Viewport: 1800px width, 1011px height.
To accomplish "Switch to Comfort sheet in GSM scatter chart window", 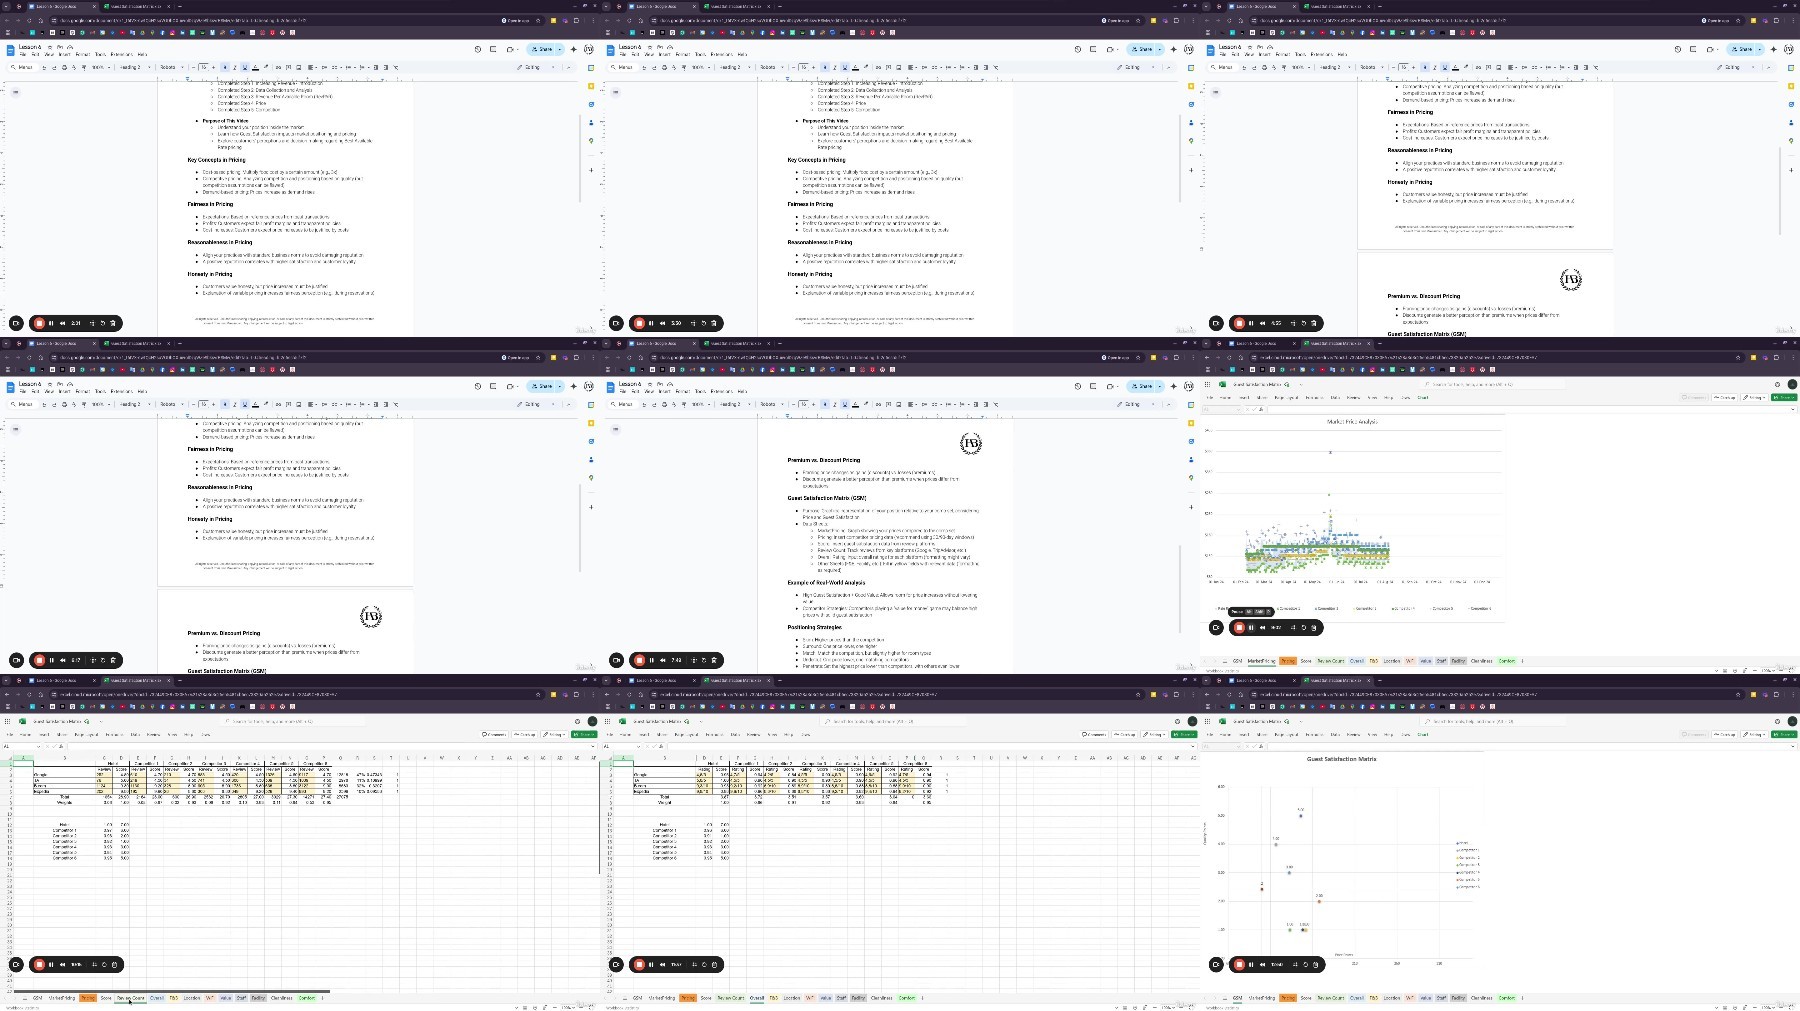I will (1507, 997).
